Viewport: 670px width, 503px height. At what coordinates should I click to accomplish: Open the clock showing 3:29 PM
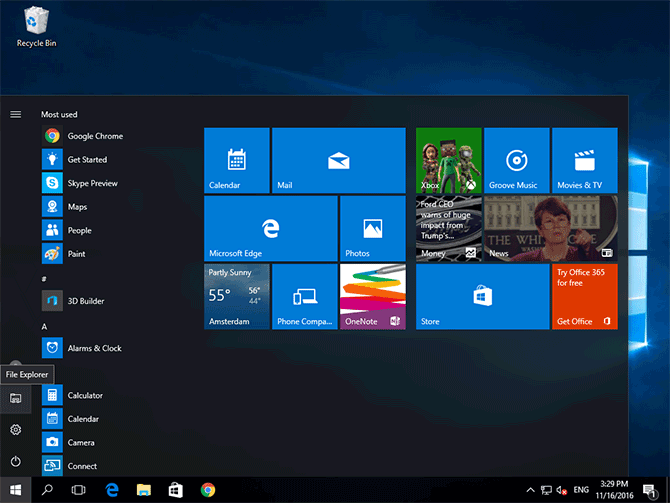(x=614, y=490)
